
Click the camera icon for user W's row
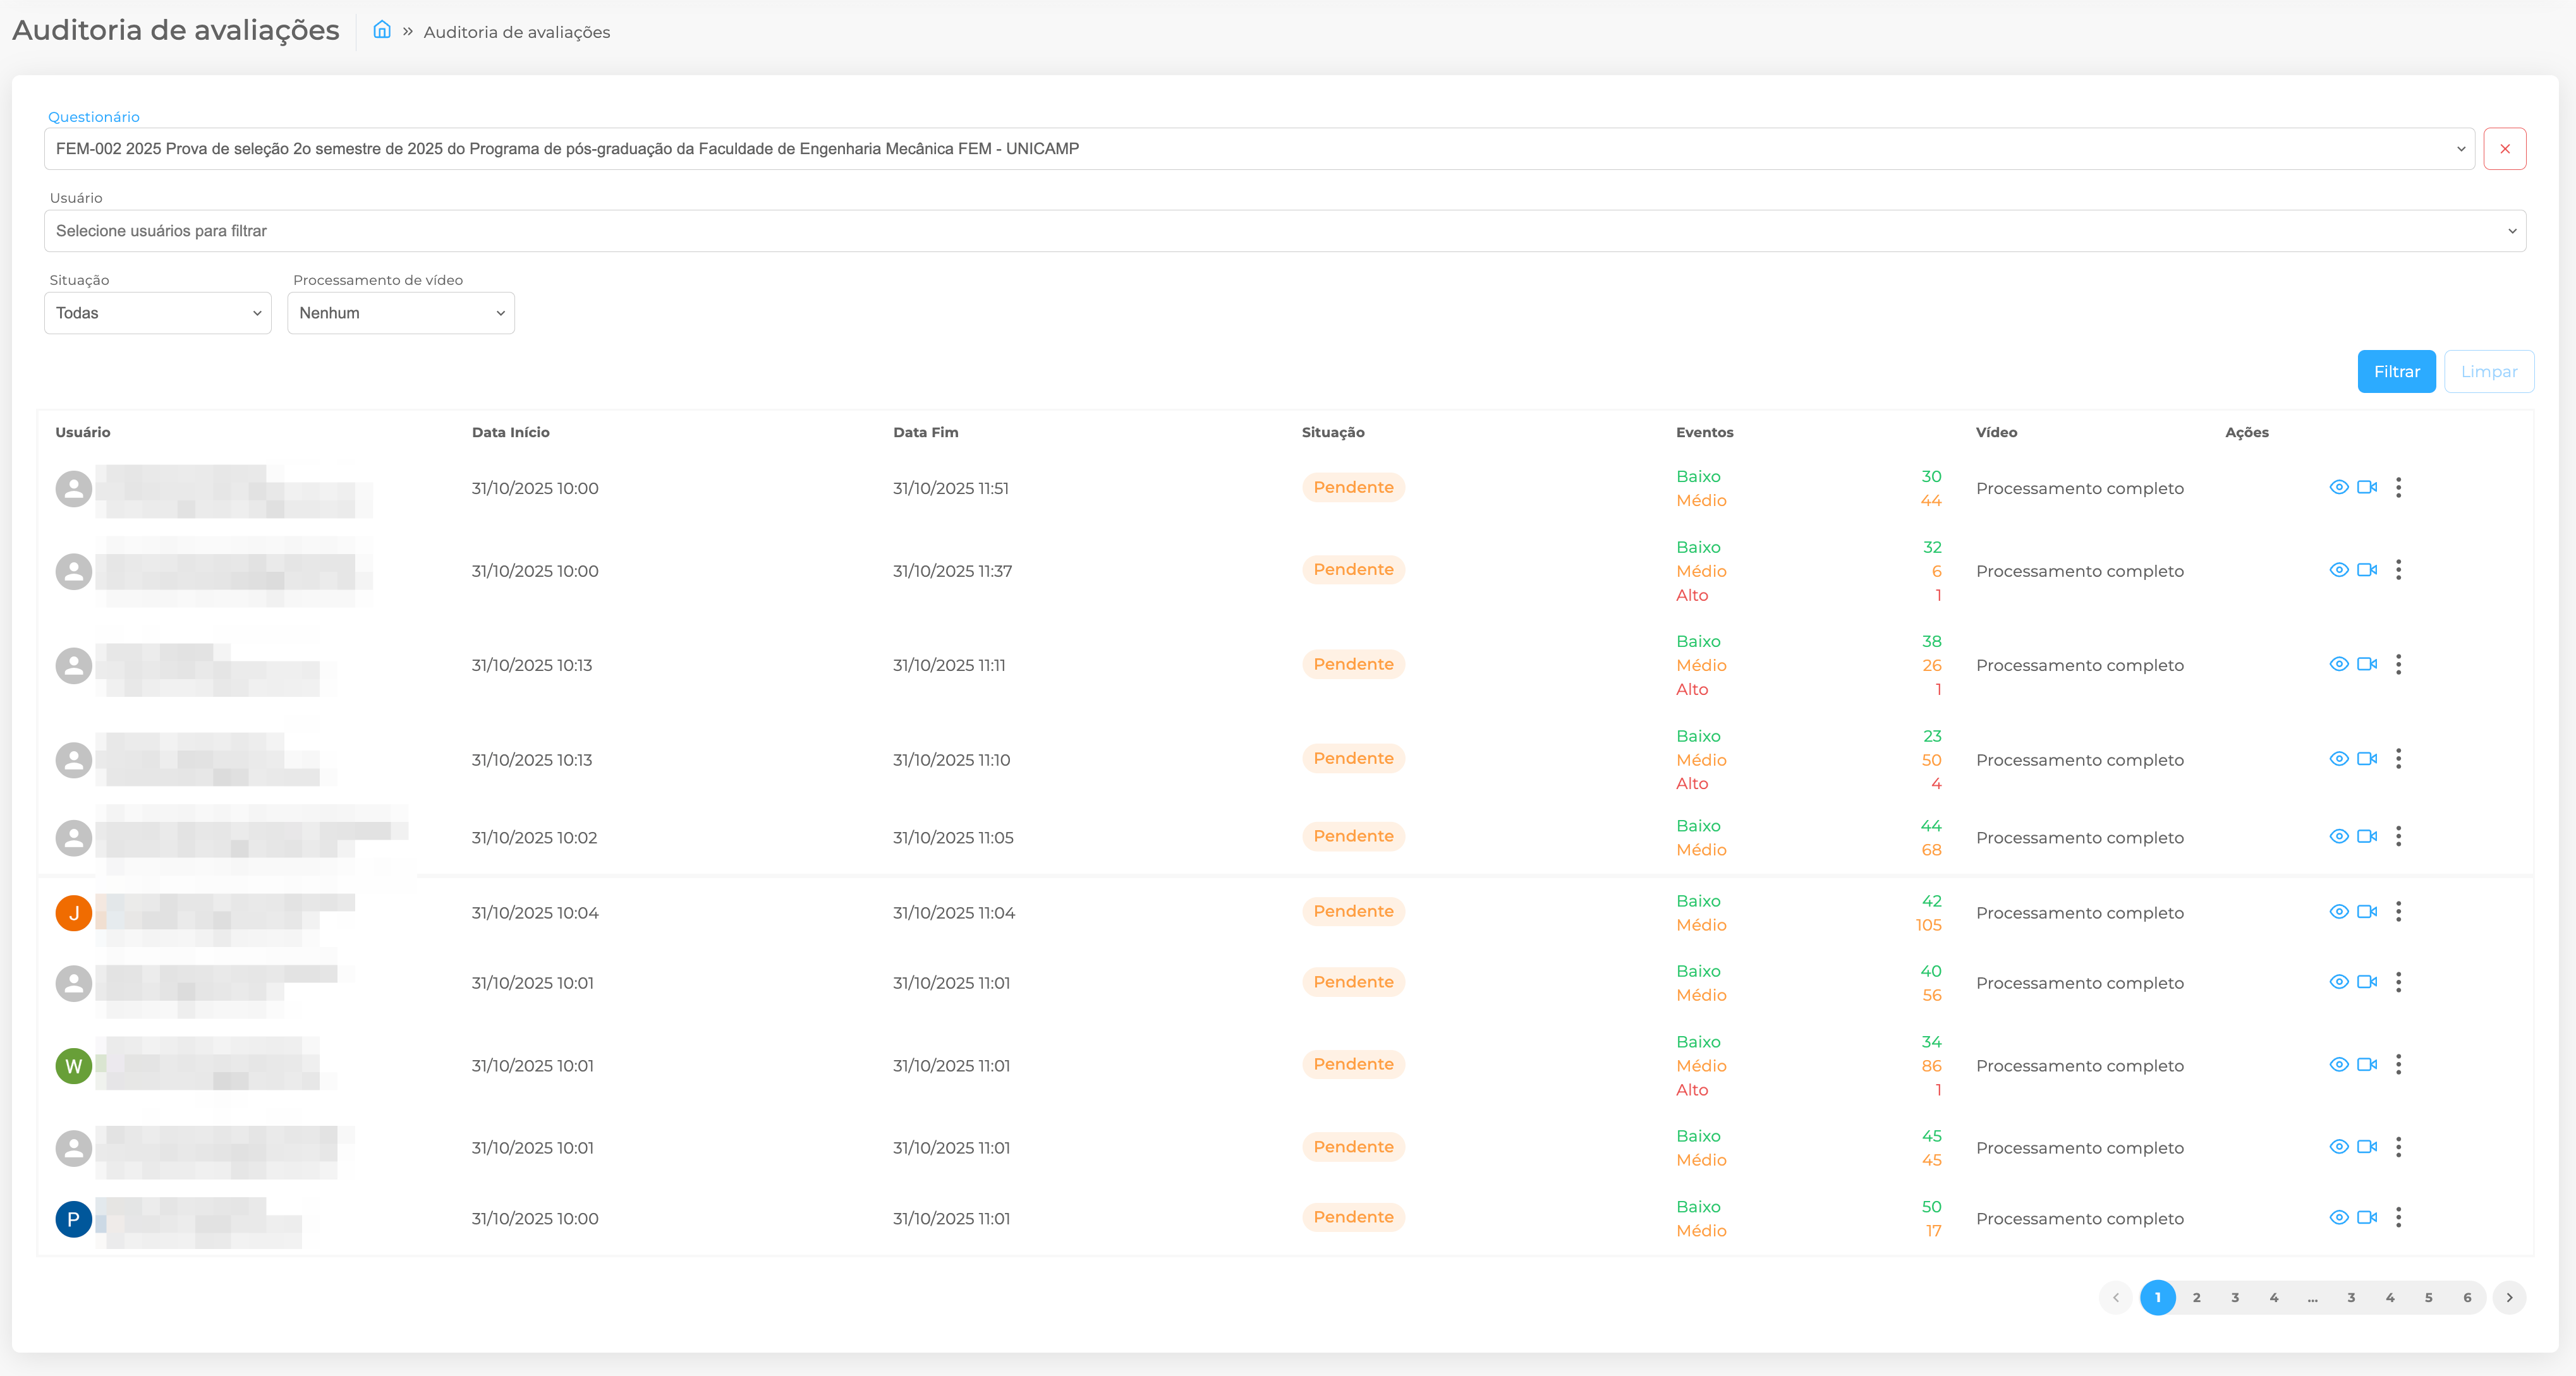pos(2367,1065)
